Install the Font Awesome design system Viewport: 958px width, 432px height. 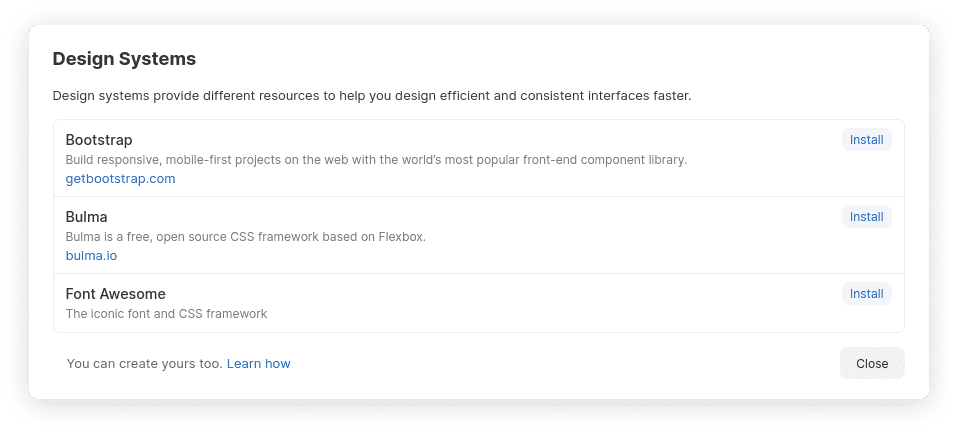click(866, 294)
